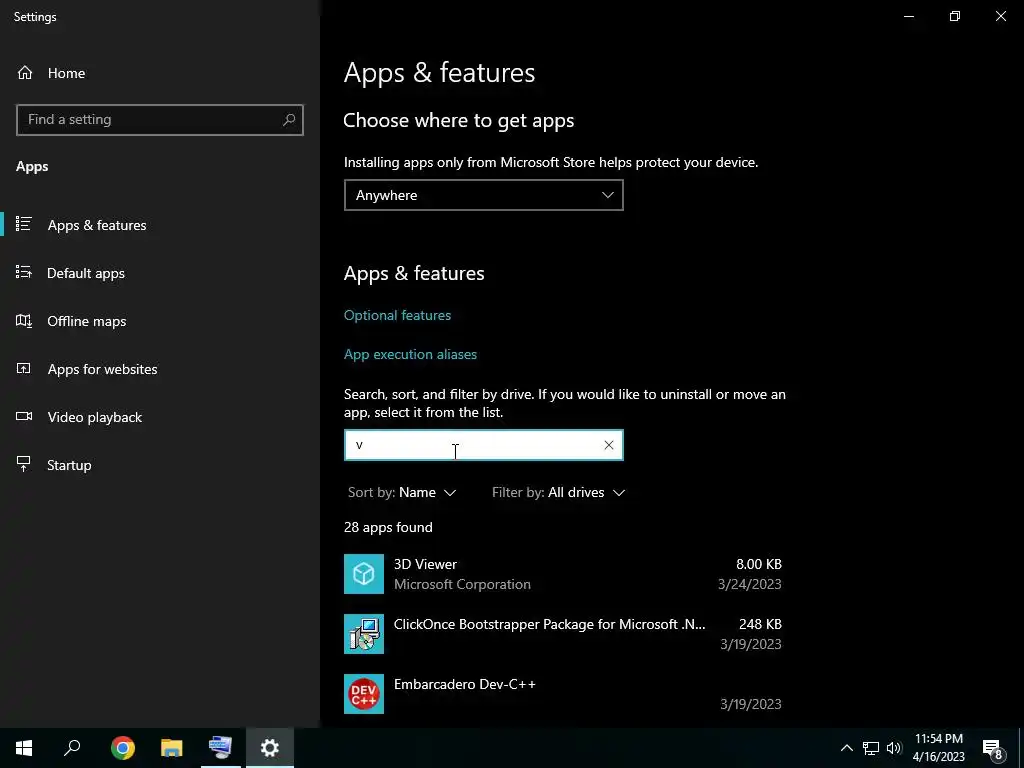Open Filter by All drives dropdown
Screen dimensions: 1024x768
click(x=558, y=492)
